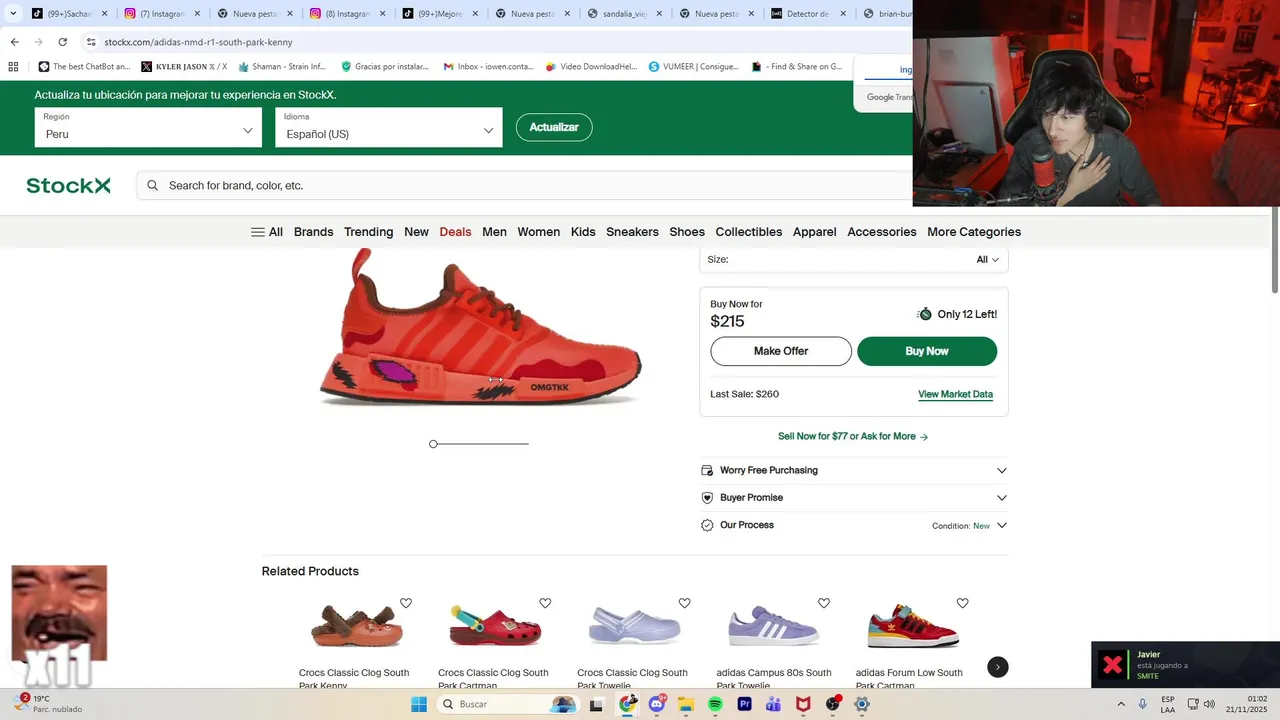Open Task View from the taskbar

tap(597, 704)
